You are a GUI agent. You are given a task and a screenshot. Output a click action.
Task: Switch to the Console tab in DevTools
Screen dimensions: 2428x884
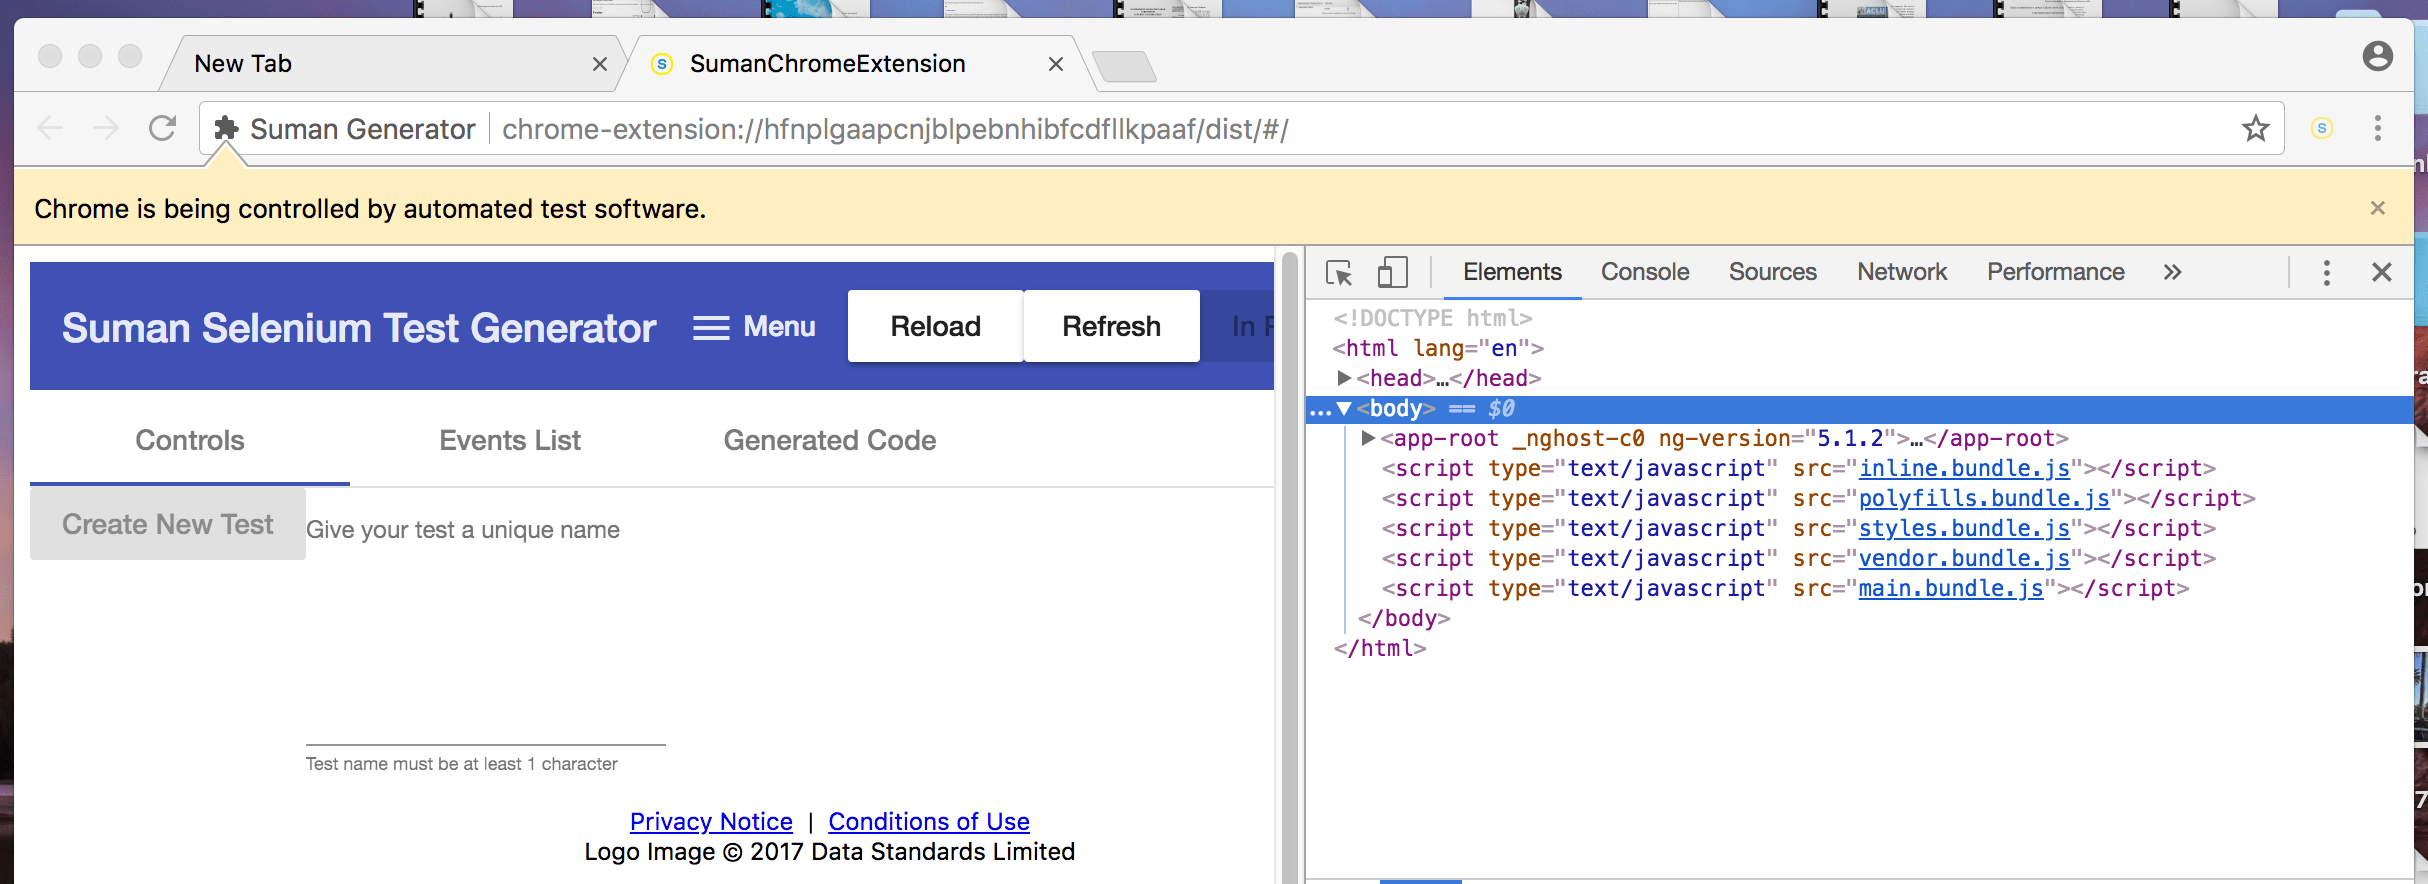click(1645, 272)
